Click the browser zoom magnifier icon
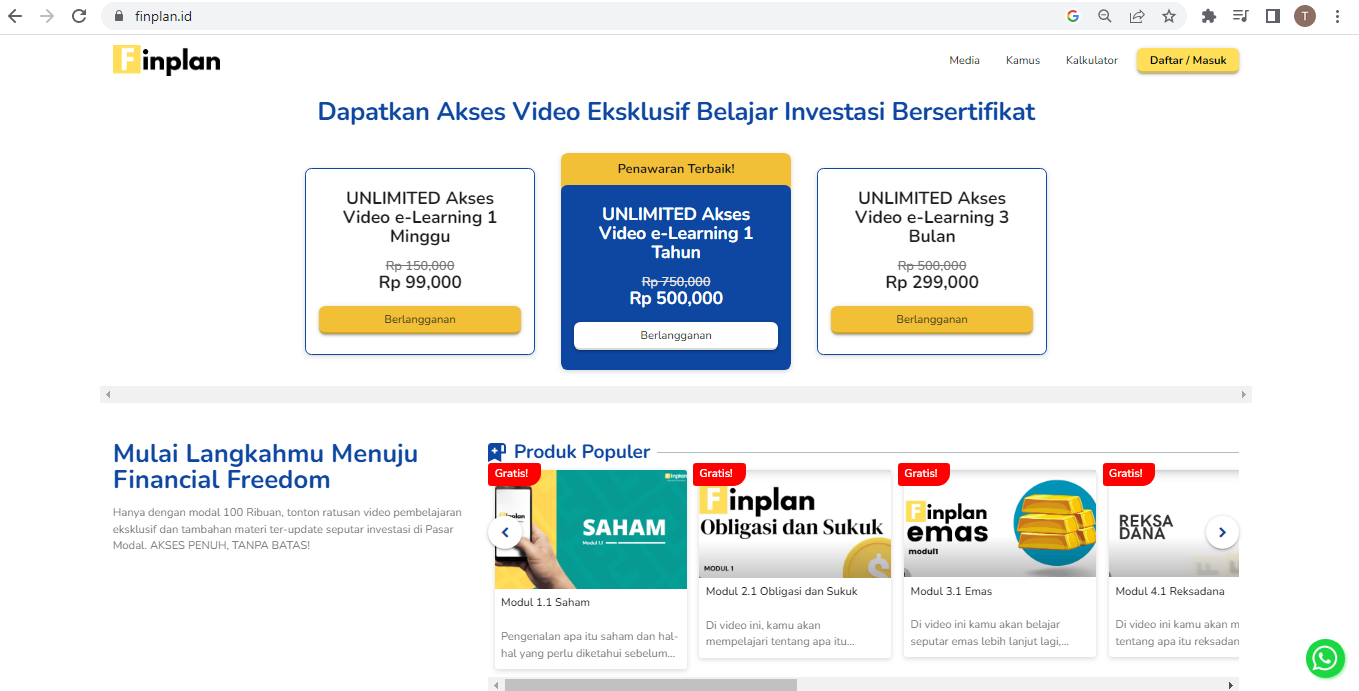 pos(1105,16)
